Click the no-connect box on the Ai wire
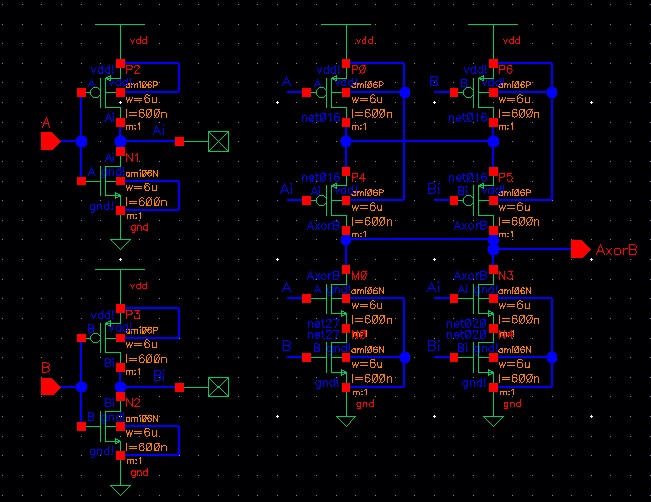Viewport: 651px width, 502px height. (218, 141)
